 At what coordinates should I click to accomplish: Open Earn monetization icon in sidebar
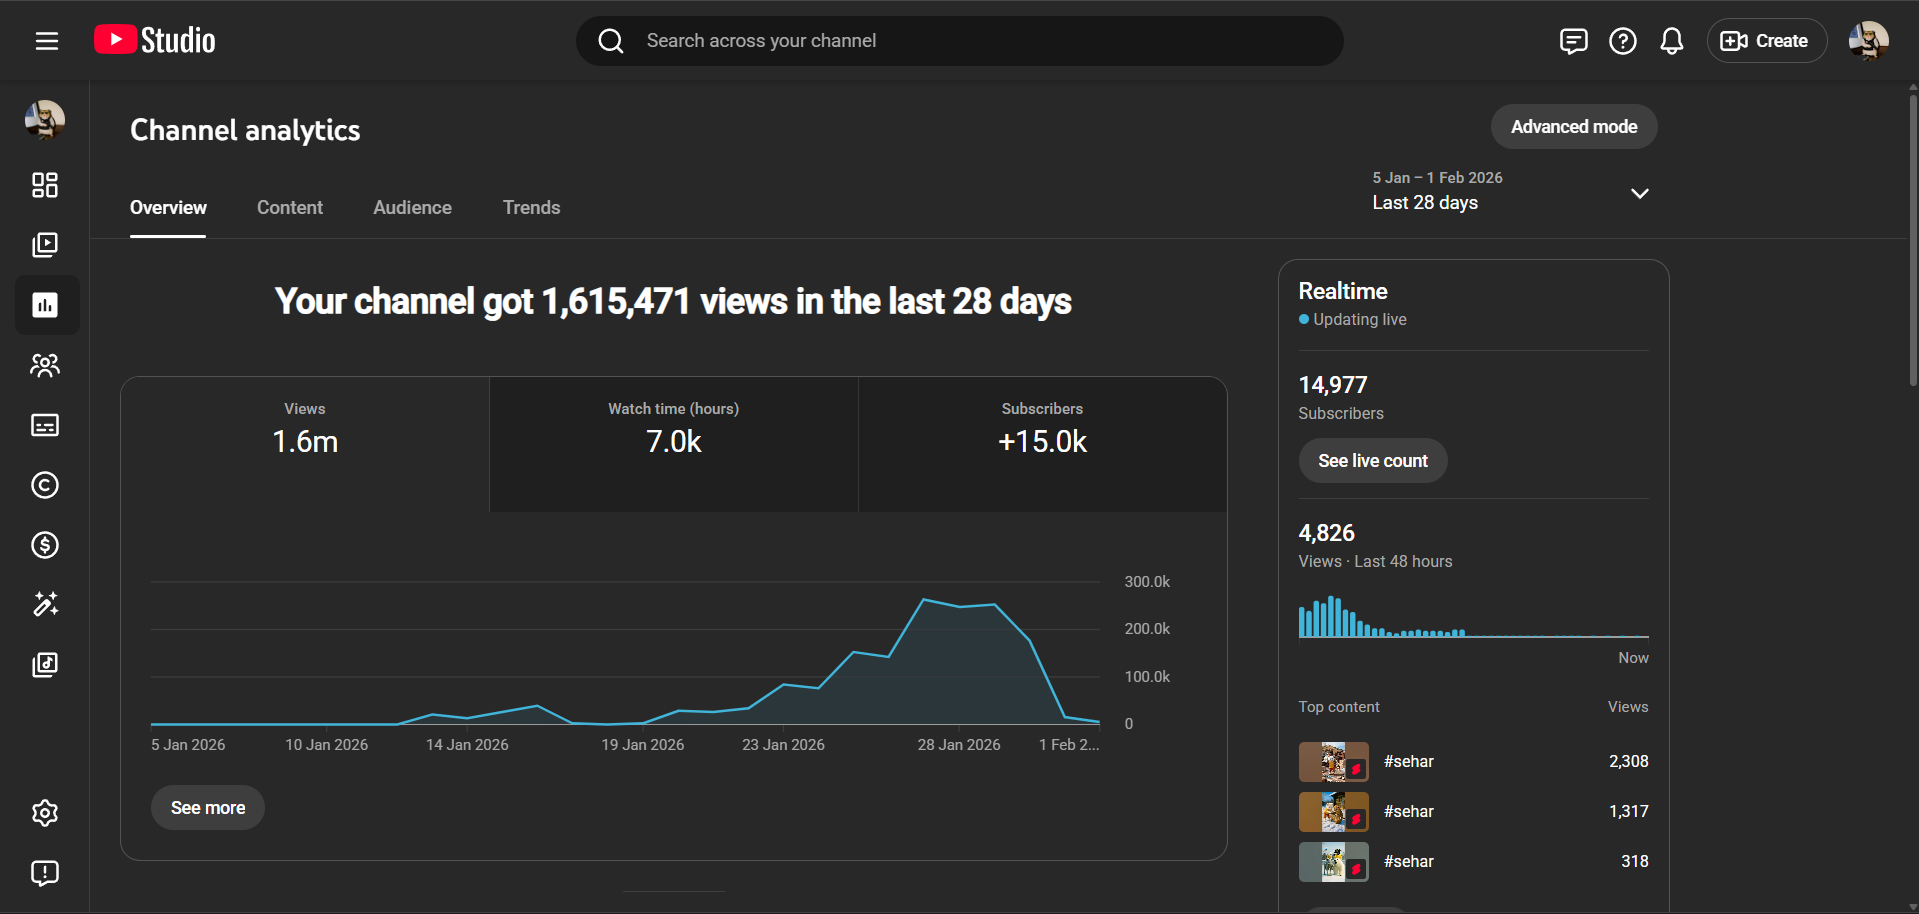coord(45,545)
